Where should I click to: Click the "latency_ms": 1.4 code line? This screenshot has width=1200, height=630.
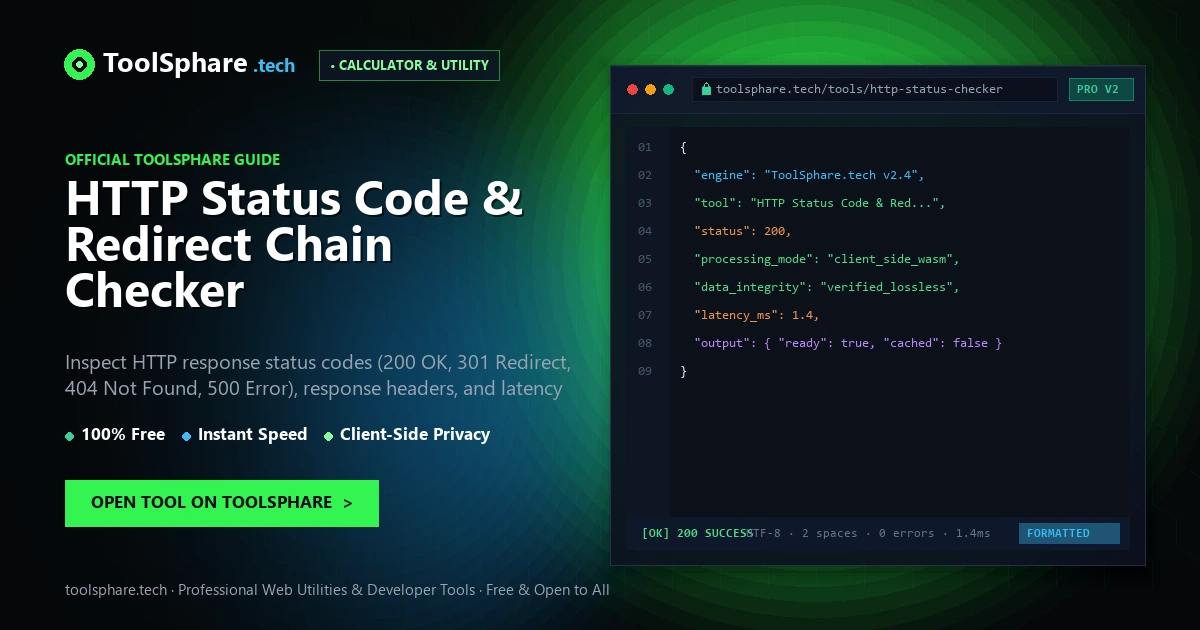click(x=757, y=315)
